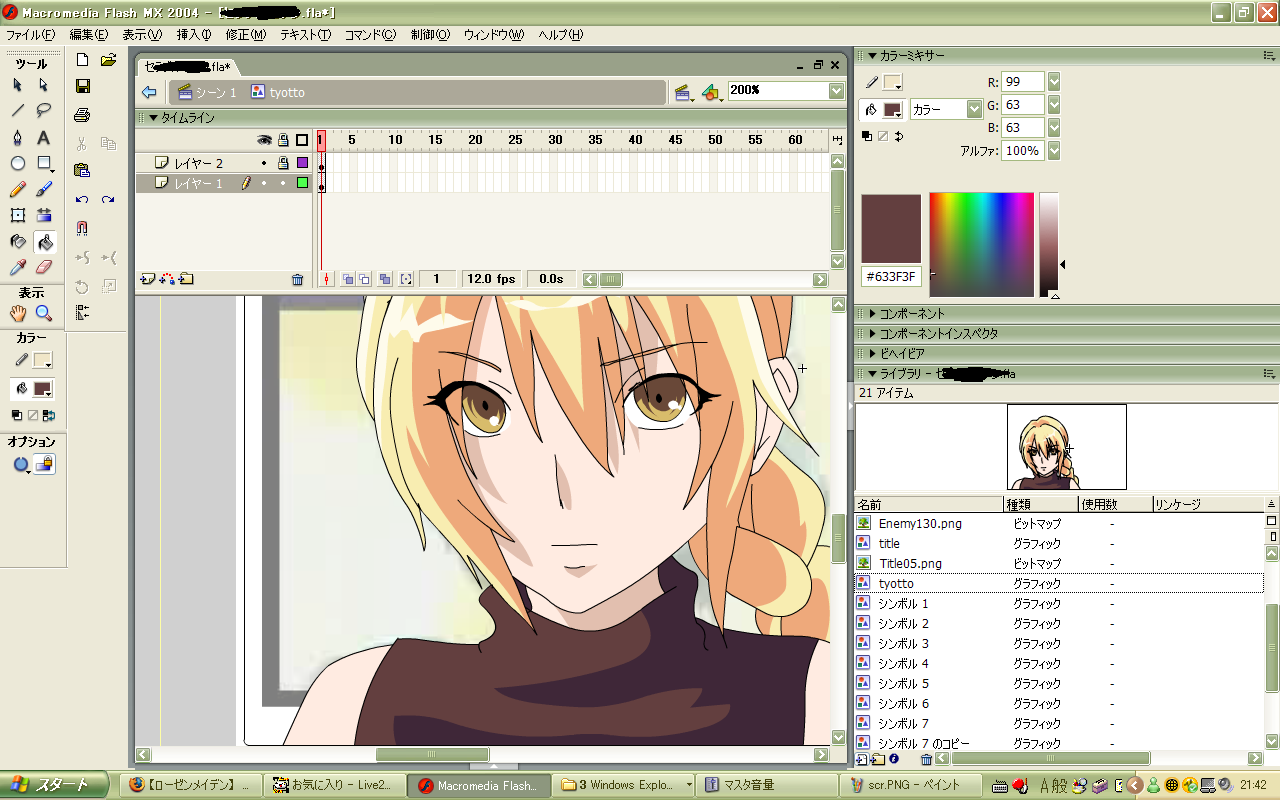Expand the コンポーネントインスペクタ panel

pos(872,334)
